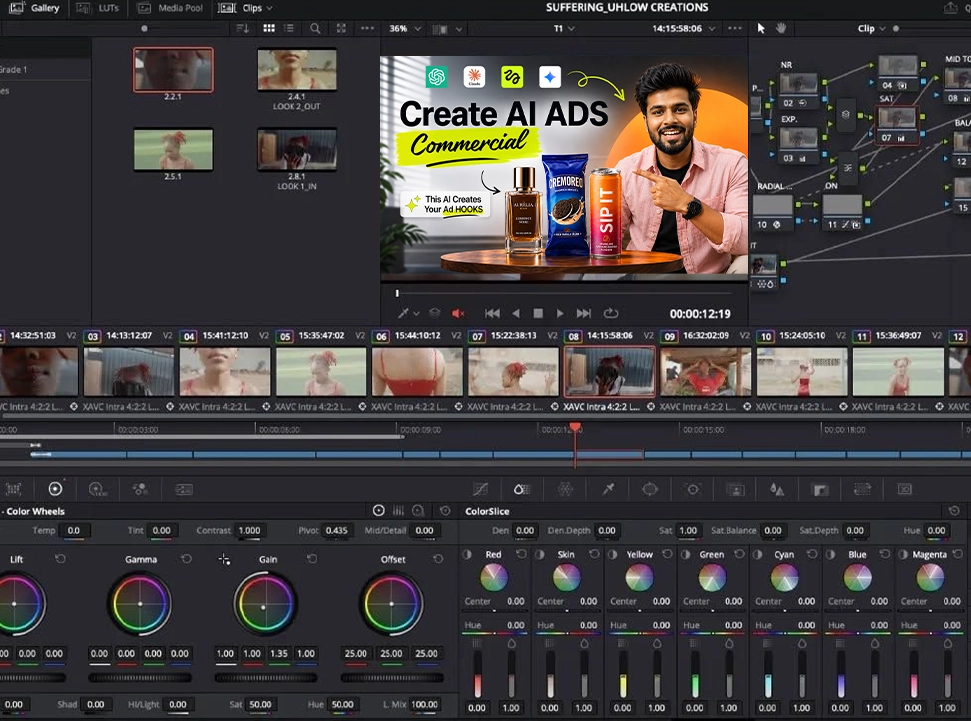Open the Media Pool panel
Screen dimensions: 971x721
point(170,8)
